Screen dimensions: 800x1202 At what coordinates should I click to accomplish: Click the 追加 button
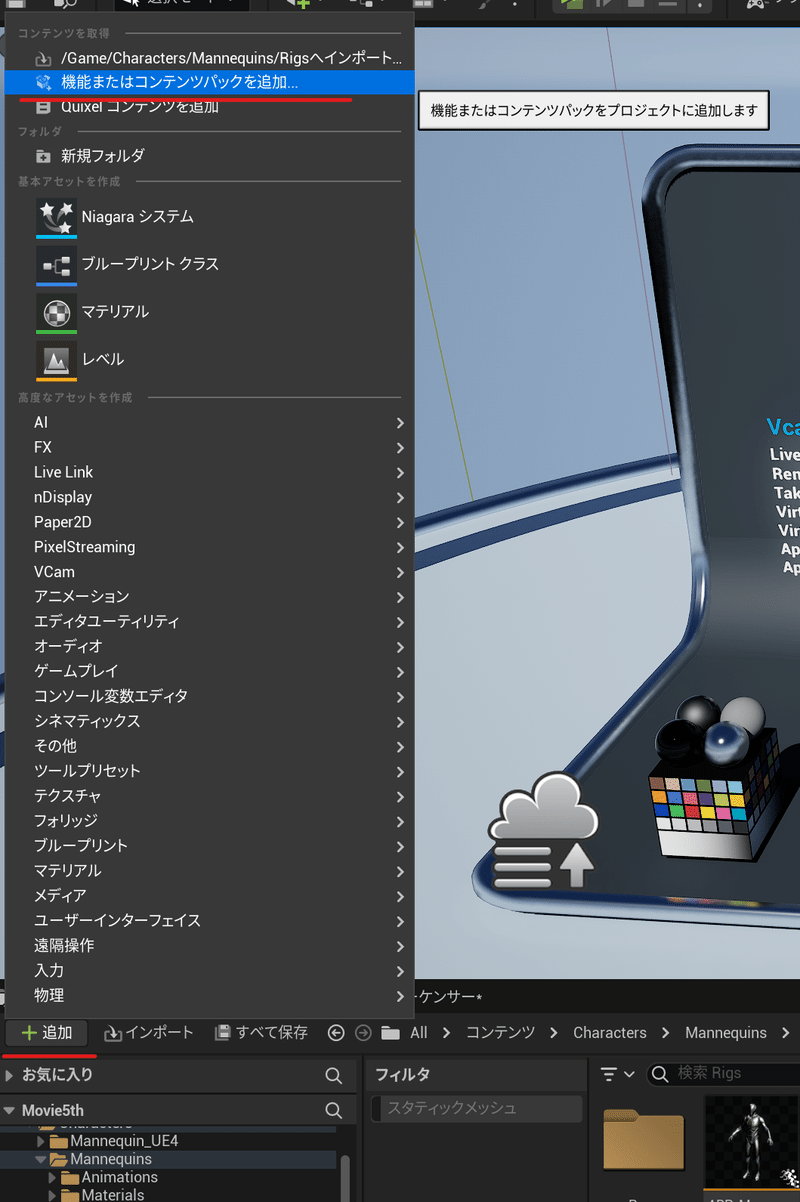pos(47,1033)
